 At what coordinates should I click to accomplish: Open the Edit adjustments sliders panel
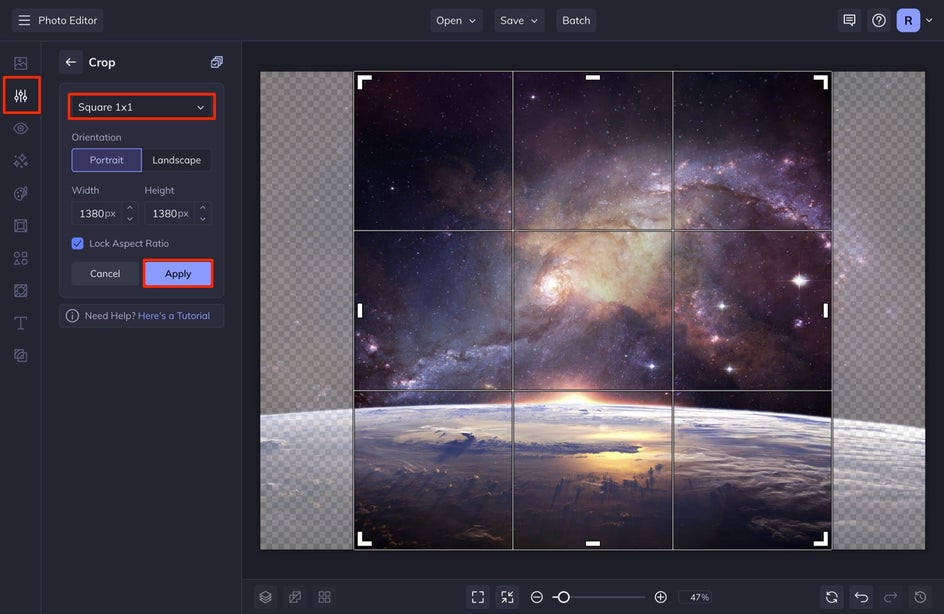(21, 96)
